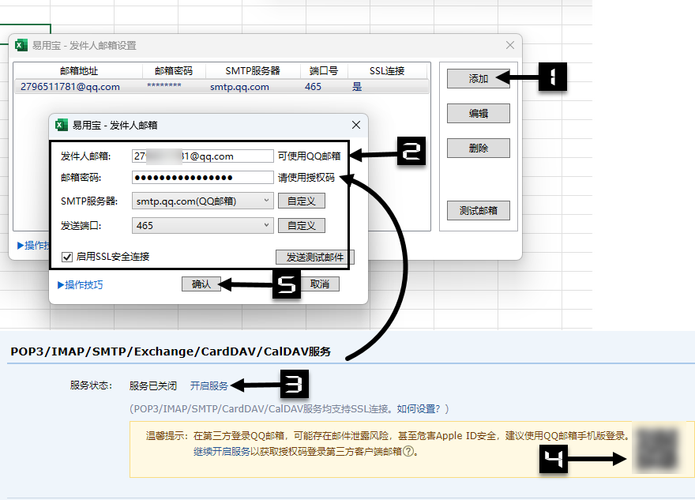Open 操作技巧 link in front dialog
This screenshot has height=500, width=695.
point(80,285)
